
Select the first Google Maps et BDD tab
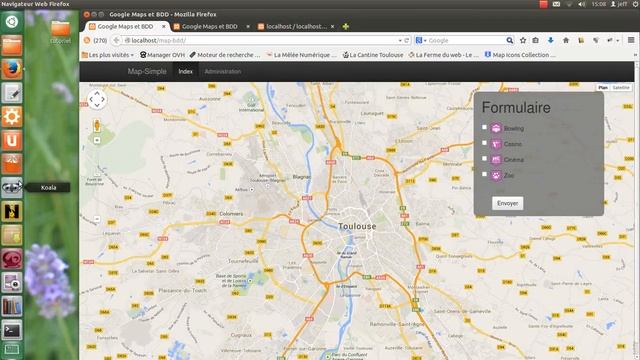pyautogui.click(x=125, y=27)
